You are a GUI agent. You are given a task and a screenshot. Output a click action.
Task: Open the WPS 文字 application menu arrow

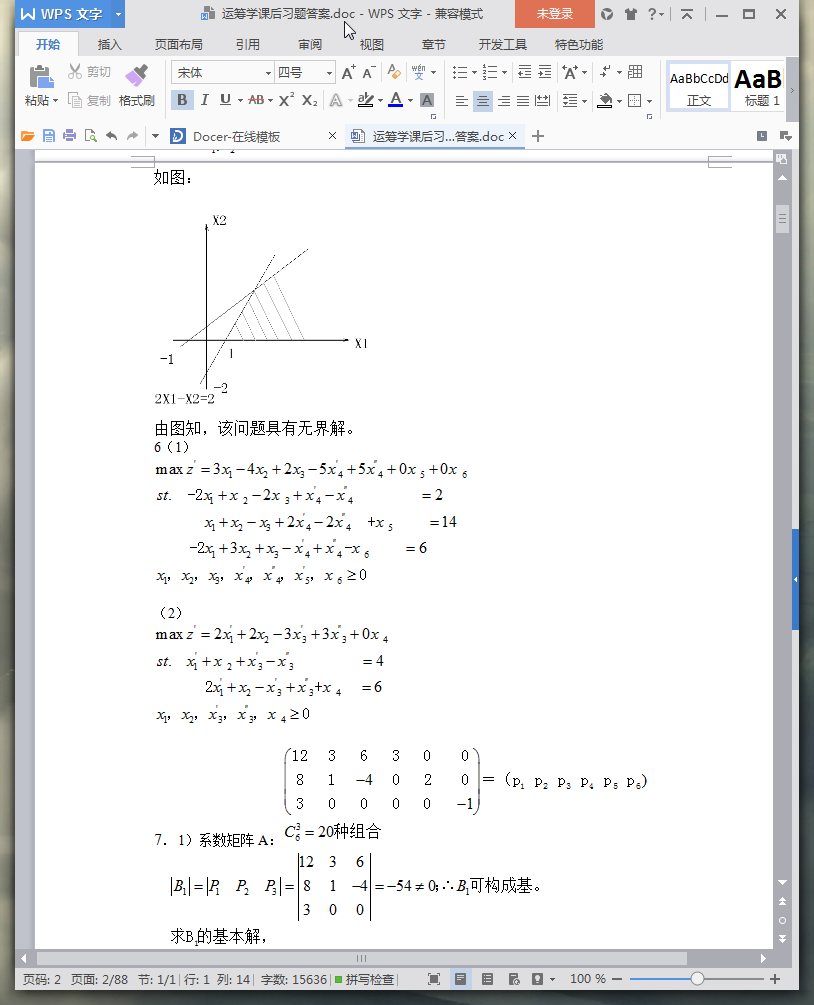tap(118, 14)
